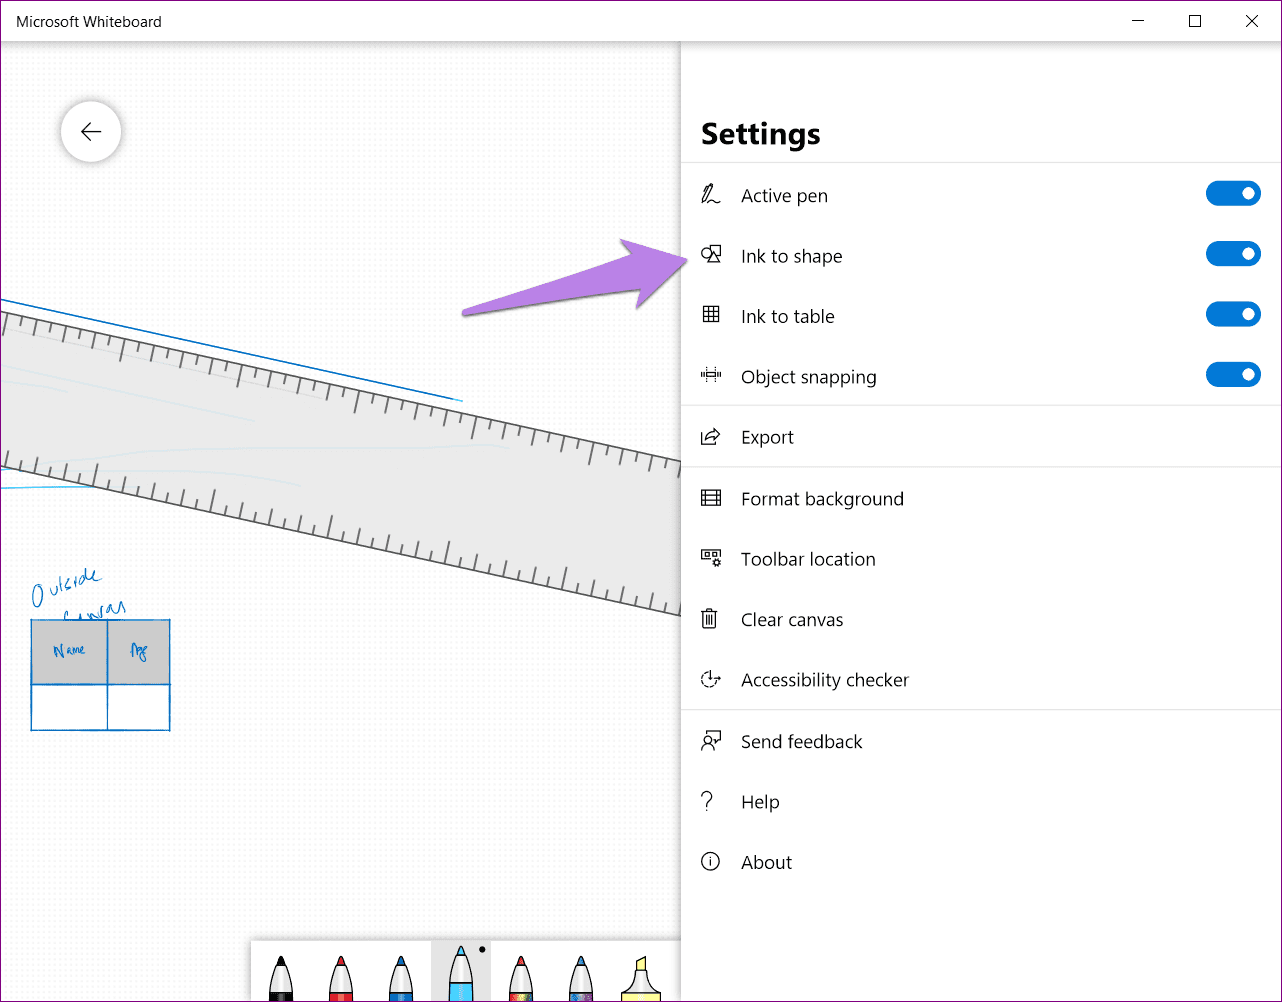Click the Clear canvas trash icon
This screenshot has height=1002, width=1282.
click(x=710, y=619)
